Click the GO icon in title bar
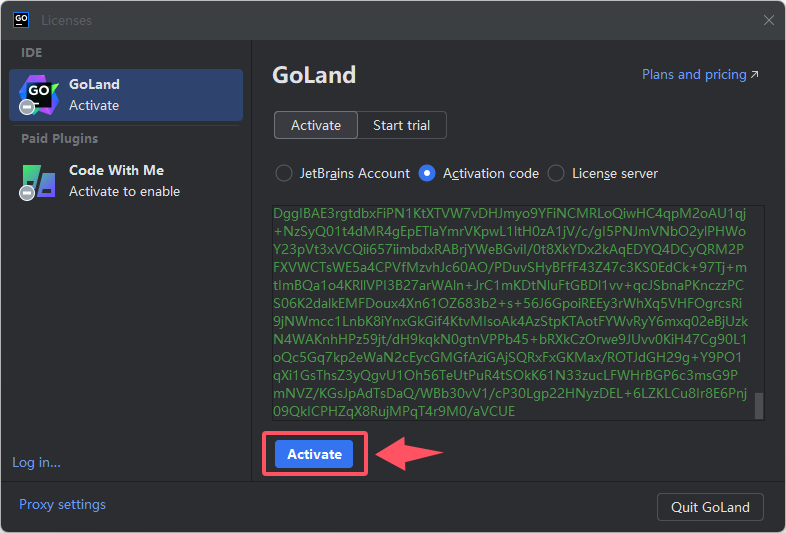The height and width of the screenshot is (533, 786). 21,20
